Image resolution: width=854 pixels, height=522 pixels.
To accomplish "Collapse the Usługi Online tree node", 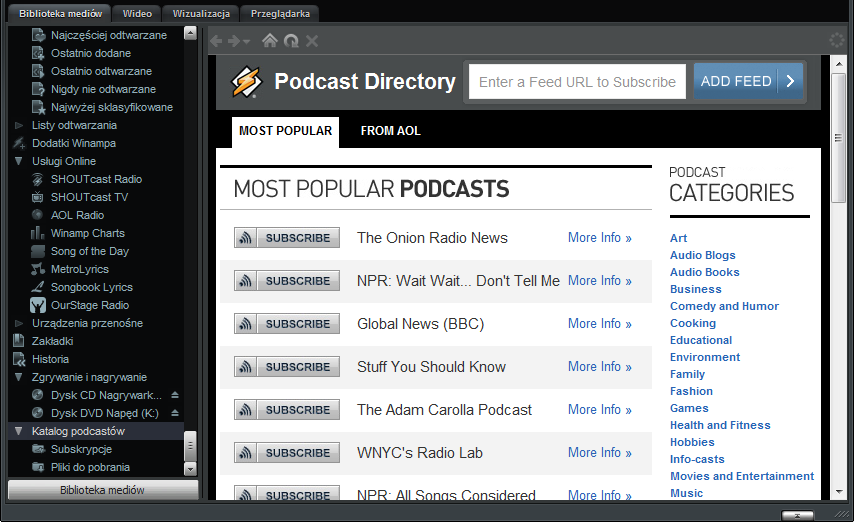I will pyautogui.click(x=19, y=161).
